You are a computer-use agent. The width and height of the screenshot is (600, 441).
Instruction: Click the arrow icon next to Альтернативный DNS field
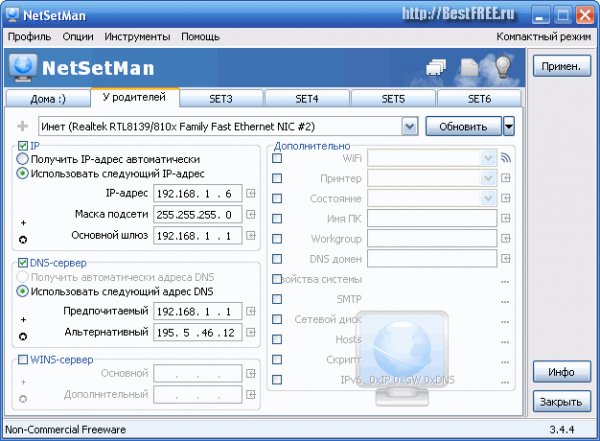coord(251,332)
